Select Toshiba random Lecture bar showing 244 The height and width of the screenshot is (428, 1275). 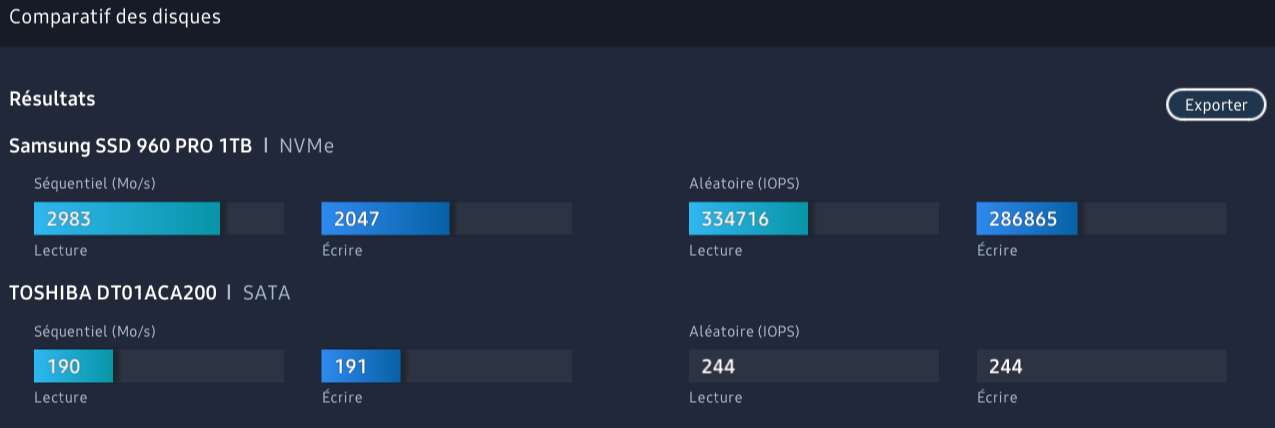point(813,366)
